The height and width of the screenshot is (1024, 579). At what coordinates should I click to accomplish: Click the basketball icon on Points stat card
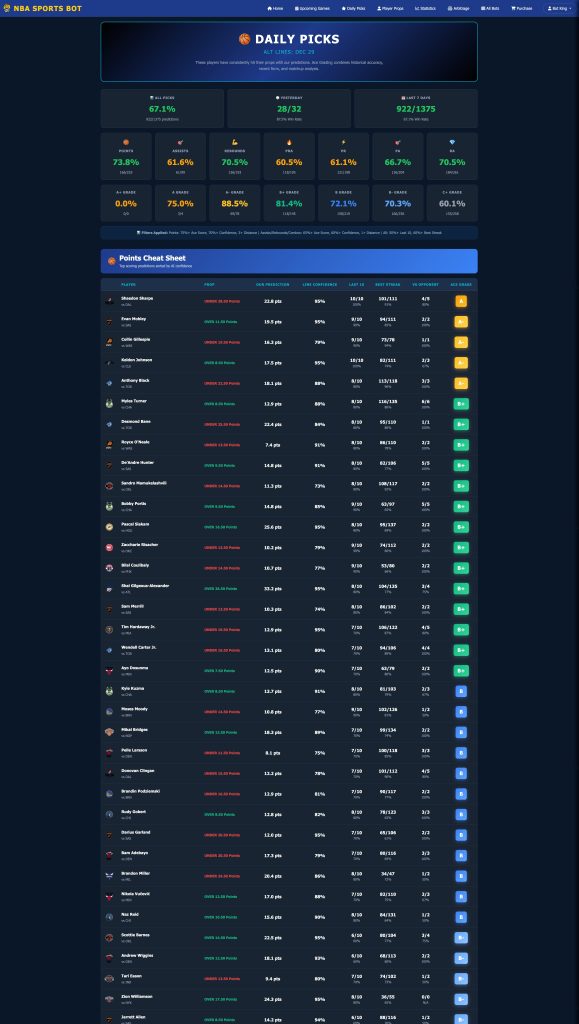coord(126,142)
